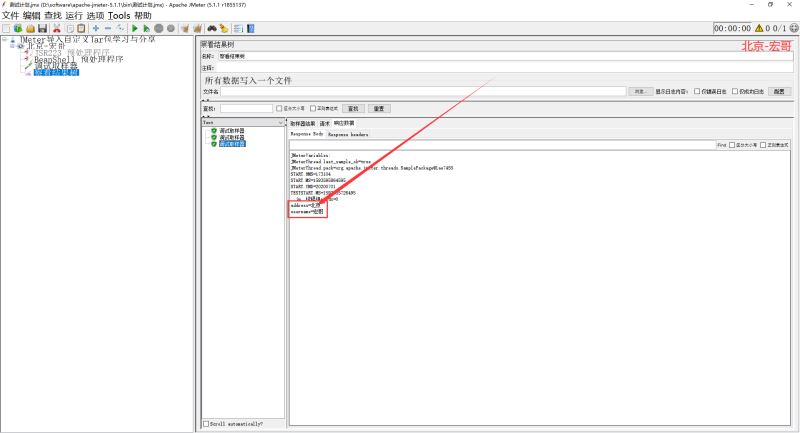The width and height of the screenshot is (800, 433).
Task: Open the 编辑 menu
Action: 32,16
